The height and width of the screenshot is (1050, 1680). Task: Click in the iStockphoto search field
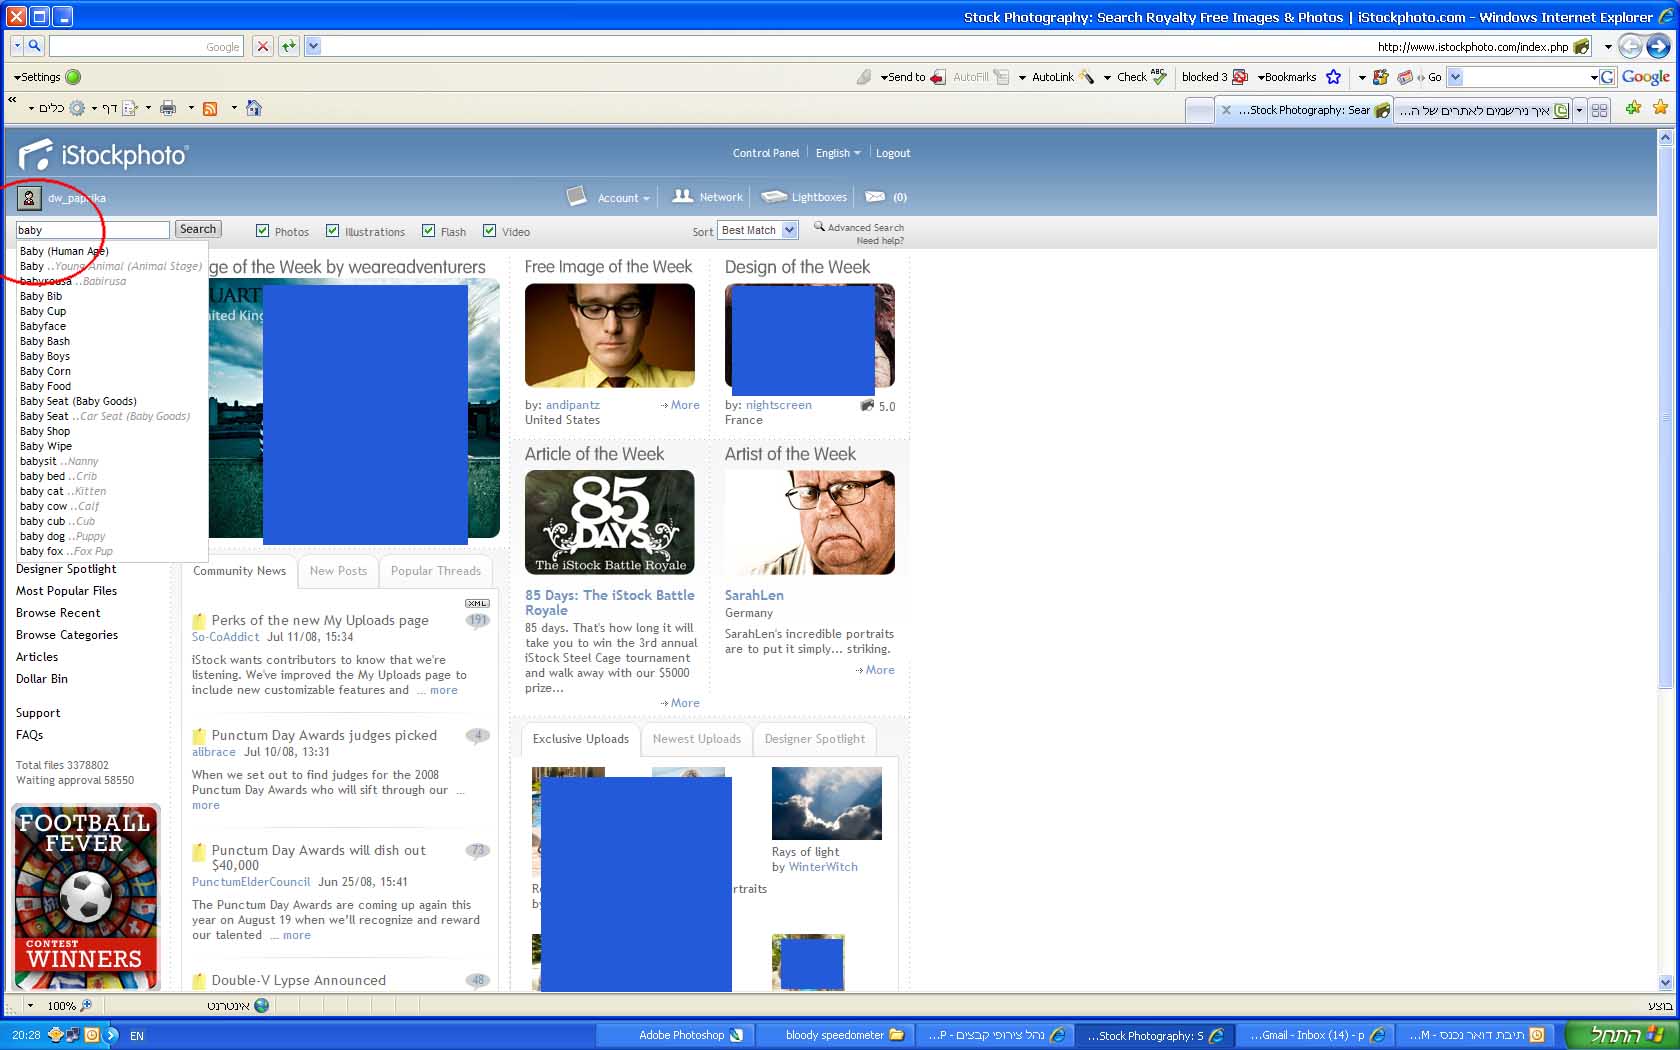pos(93,230)
